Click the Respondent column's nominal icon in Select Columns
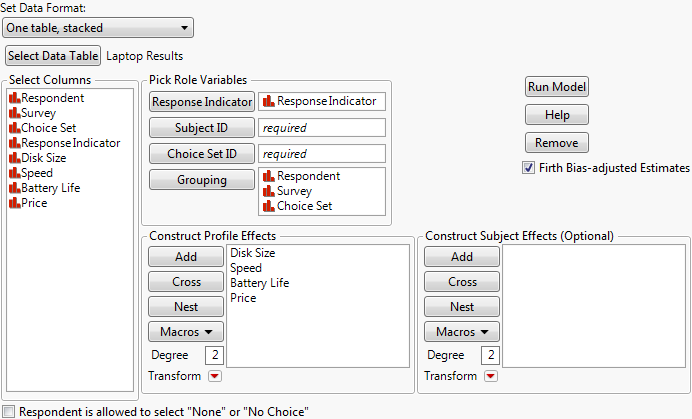The width and height of the screenshot is (692, 419). point(14,98)
